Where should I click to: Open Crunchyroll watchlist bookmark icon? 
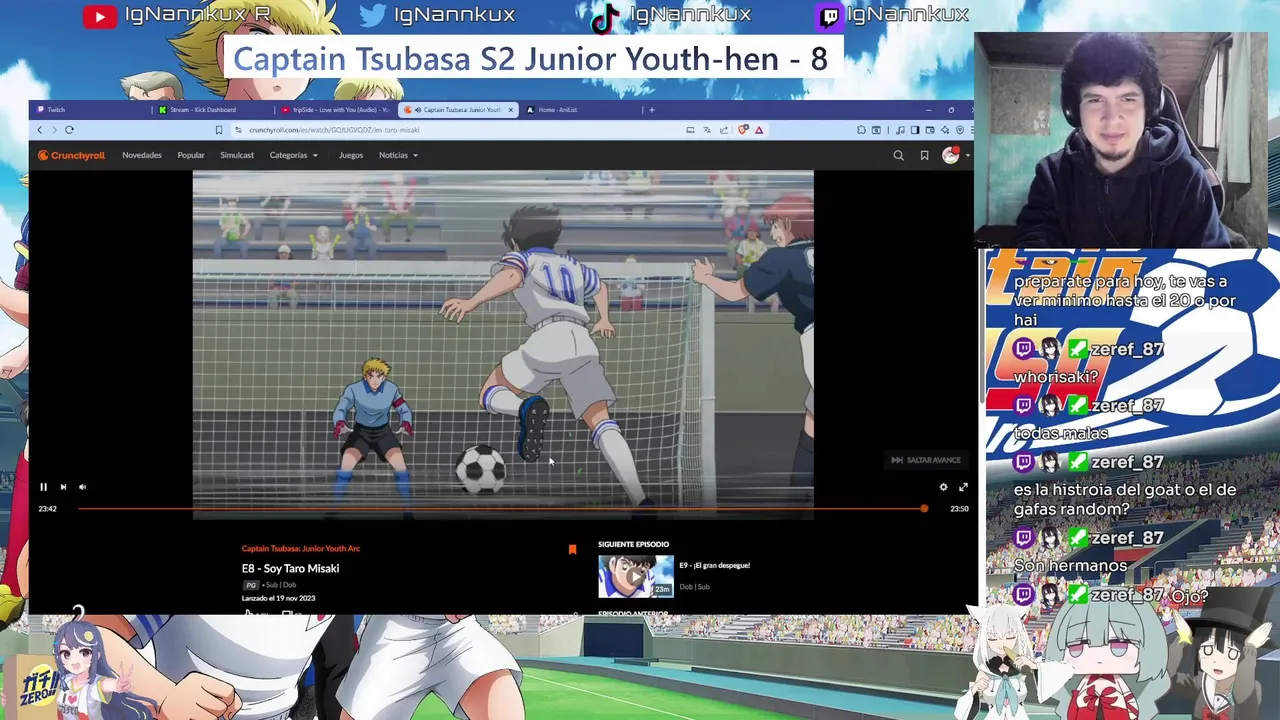(924, 155)
